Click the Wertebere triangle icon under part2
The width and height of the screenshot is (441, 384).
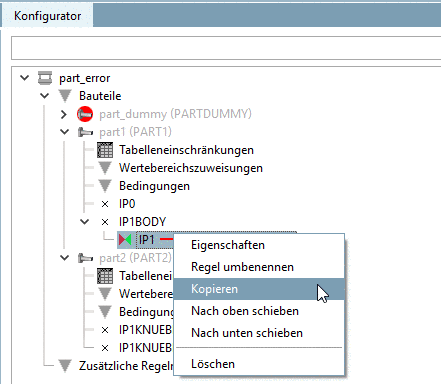[x=105, y=294]
